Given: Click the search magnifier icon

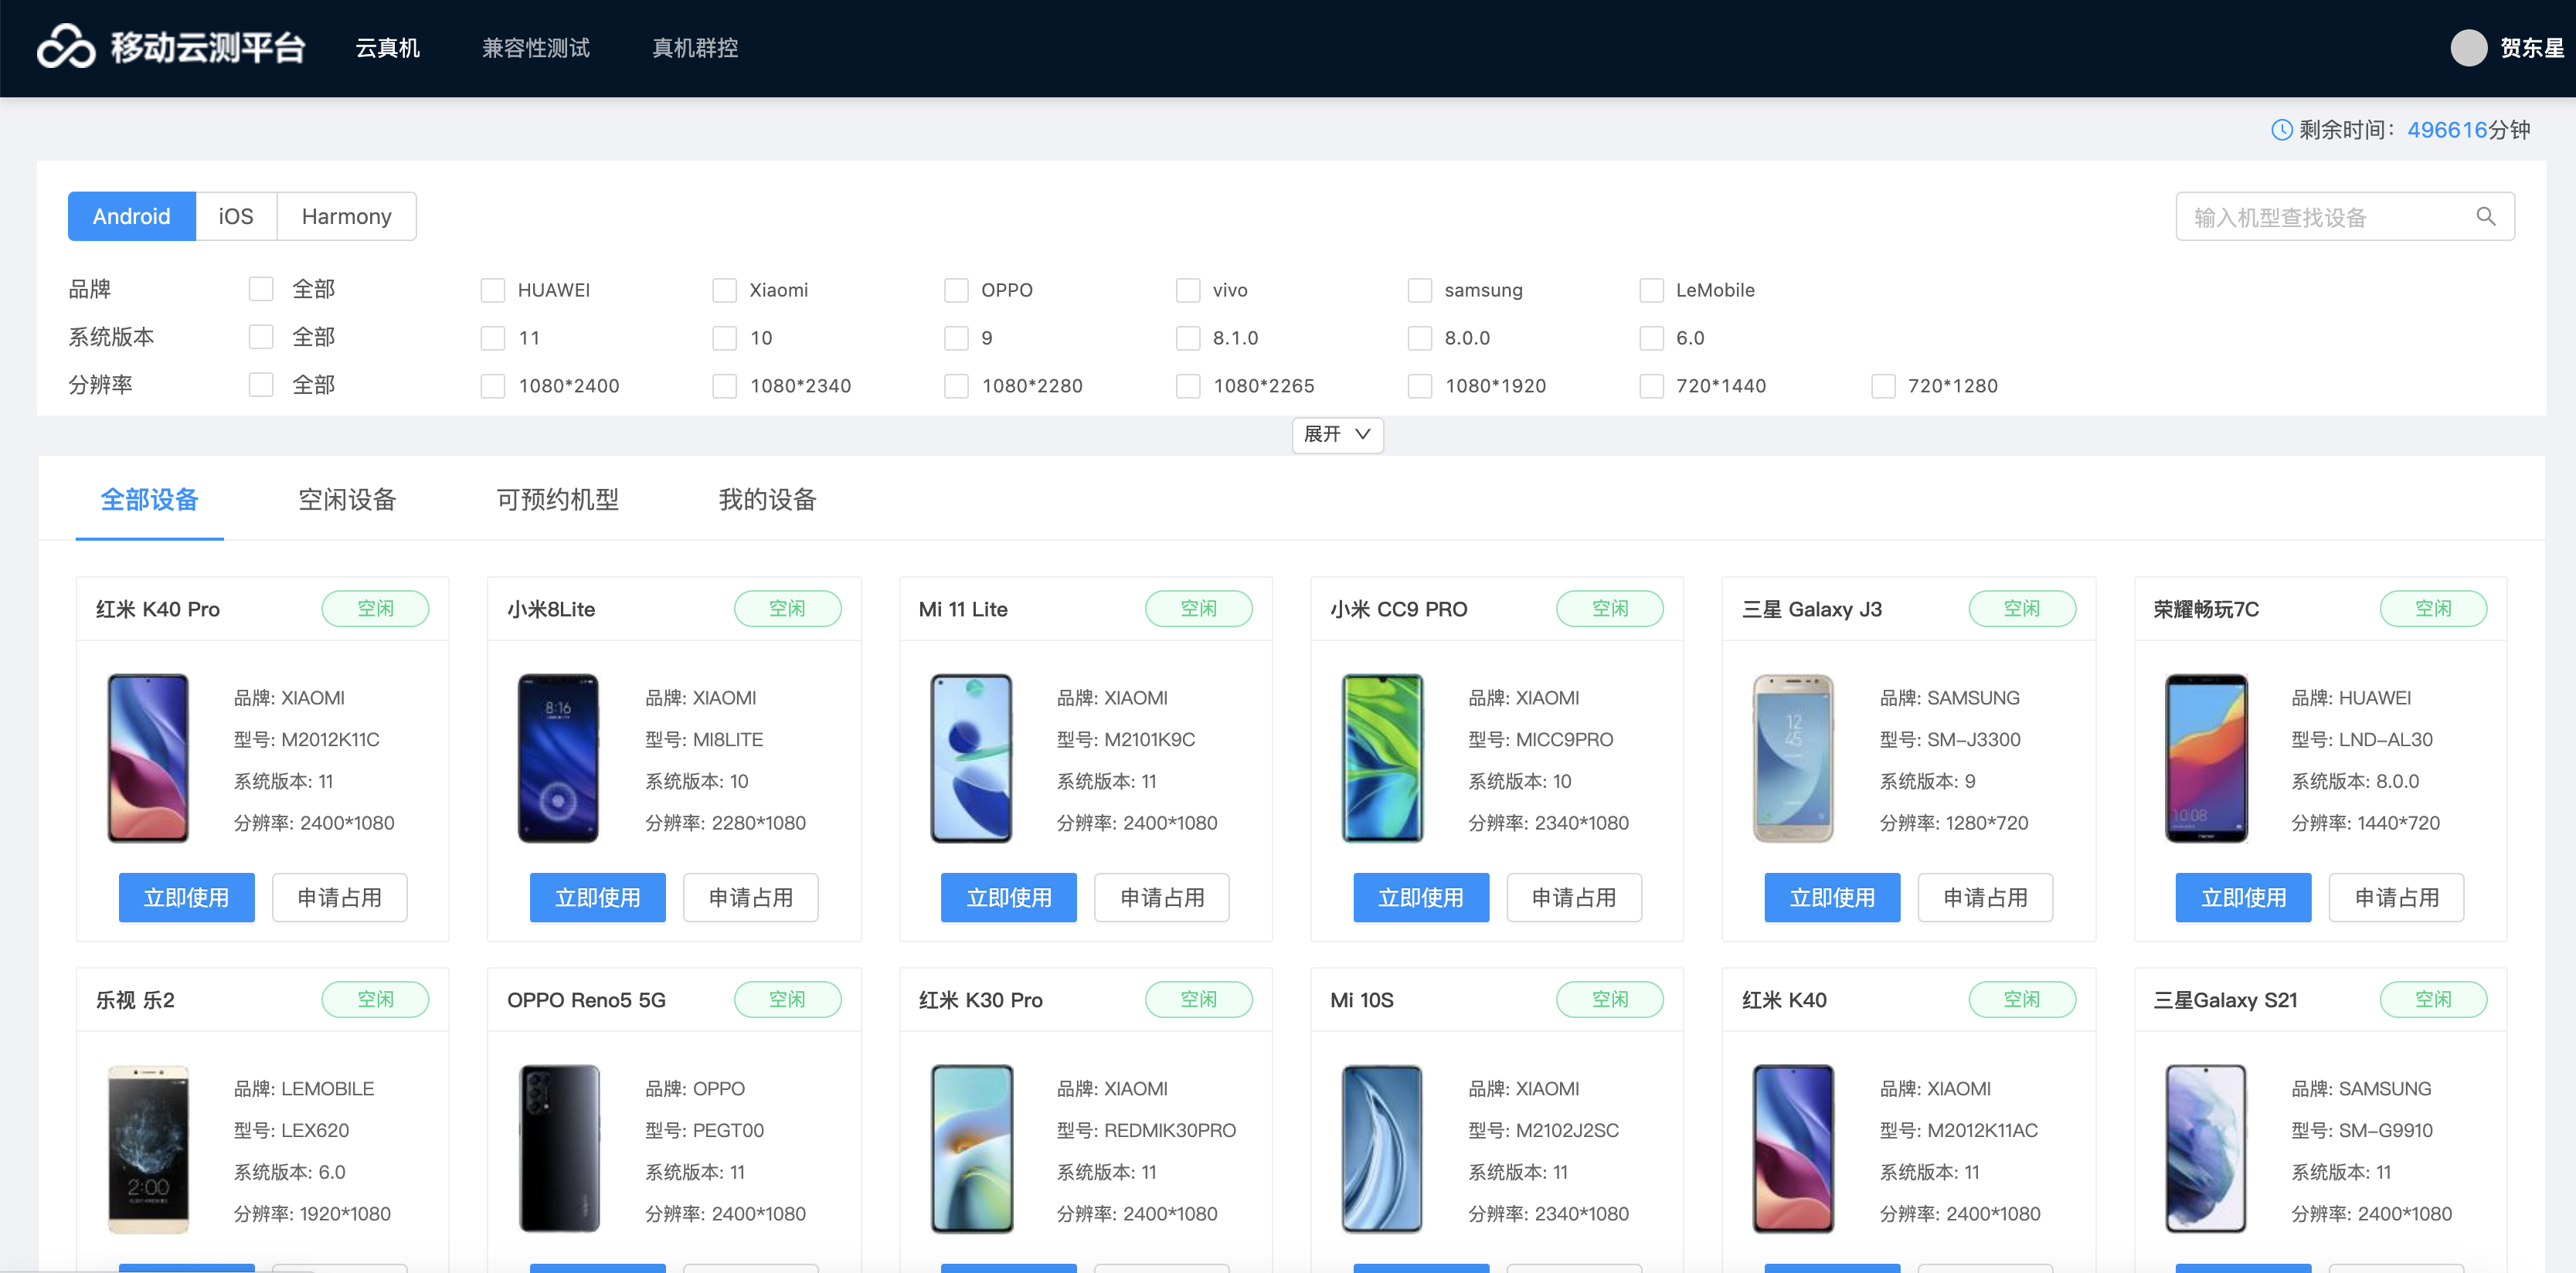Looking at the screenshot, I should pos(2485,217).
